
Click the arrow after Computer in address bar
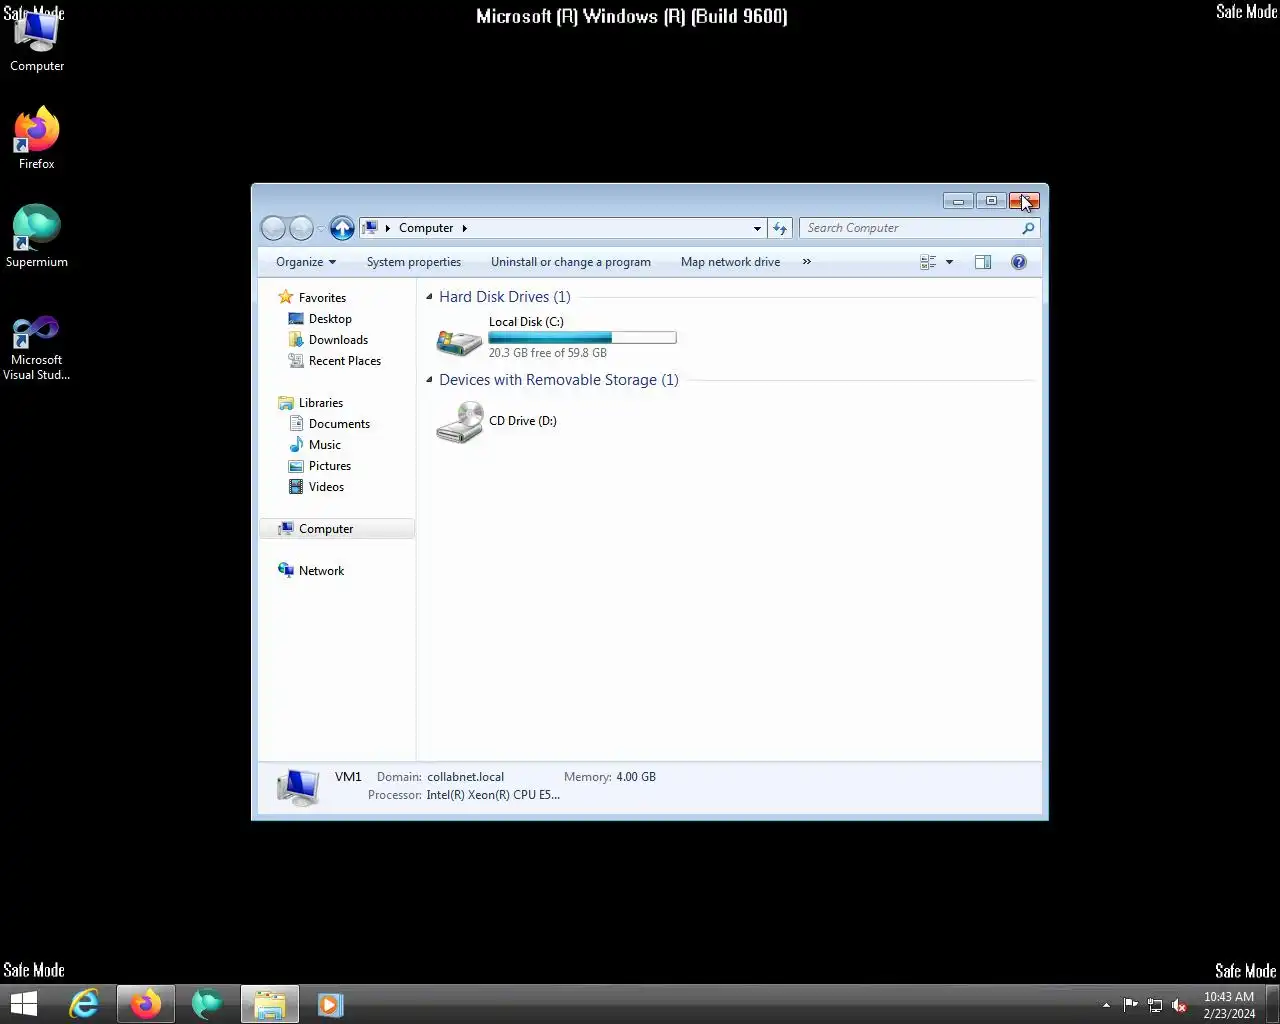(x=464, y=228)
